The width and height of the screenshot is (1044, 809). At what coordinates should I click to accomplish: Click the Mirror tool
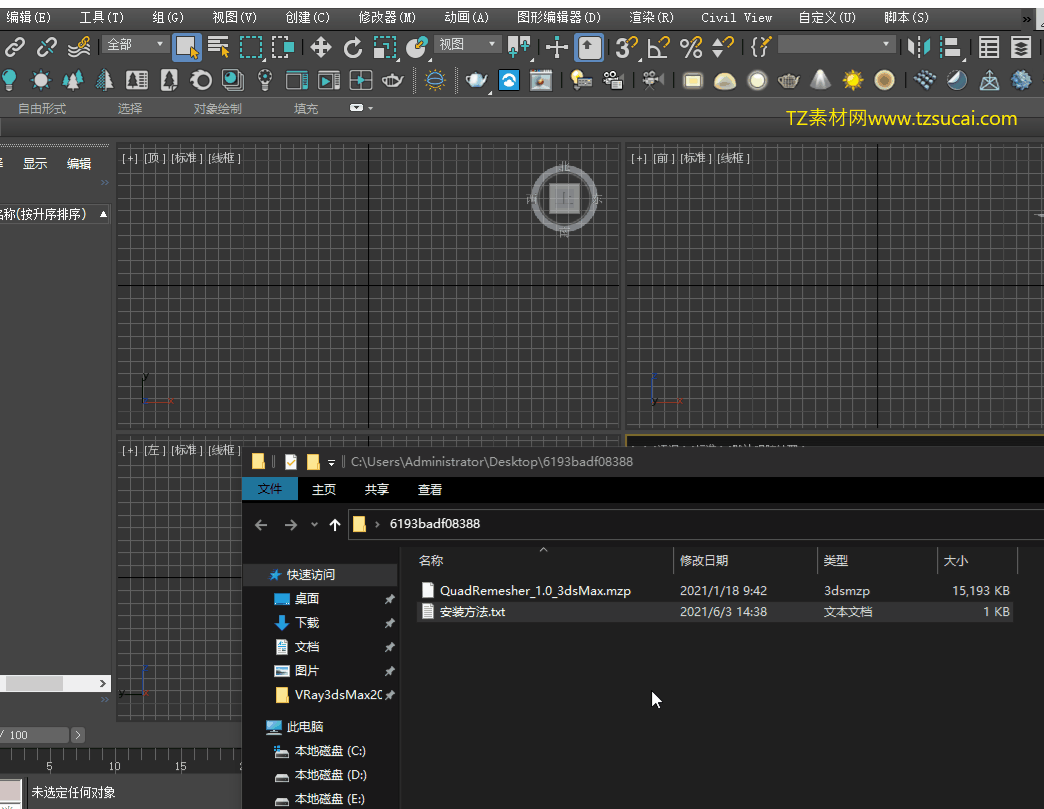pos(919,47)
